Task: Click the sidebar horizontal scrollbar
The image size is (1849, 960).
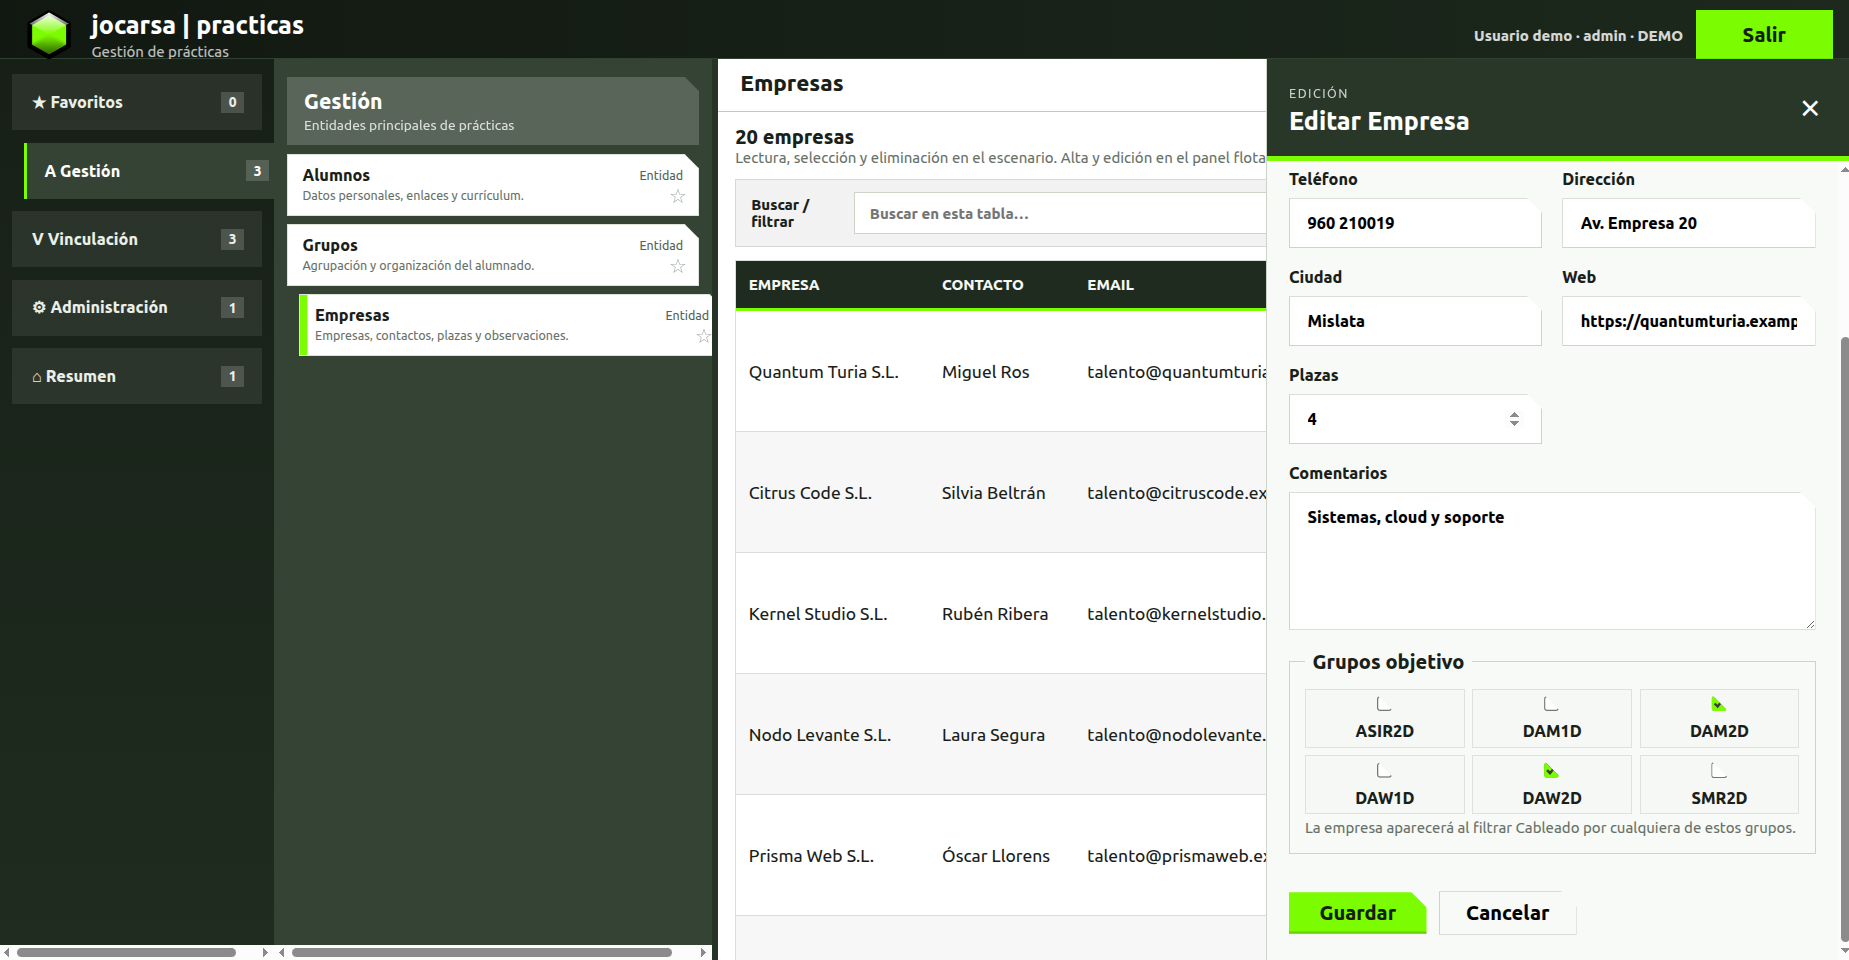Action: [127, 952]
